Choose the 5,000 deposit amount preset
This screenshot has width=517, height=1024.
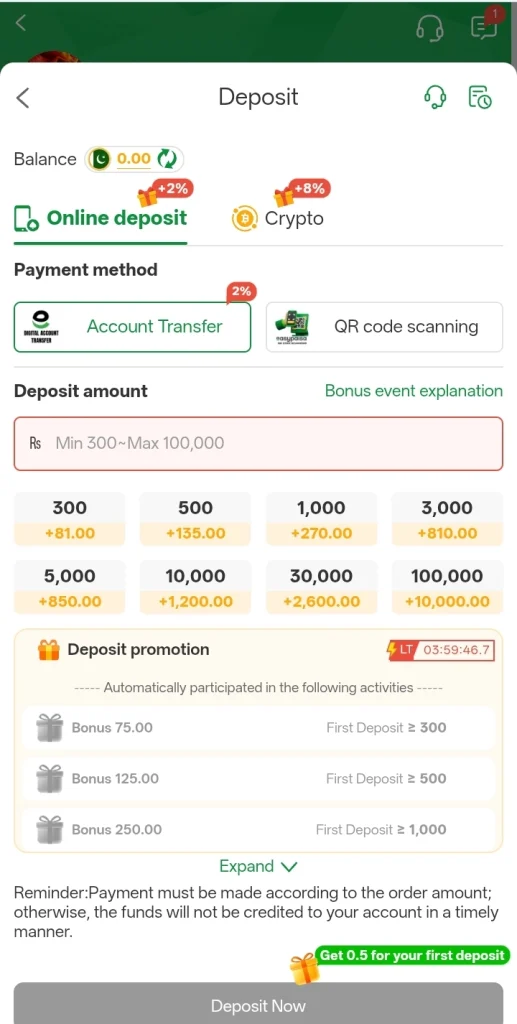(69, 587)
